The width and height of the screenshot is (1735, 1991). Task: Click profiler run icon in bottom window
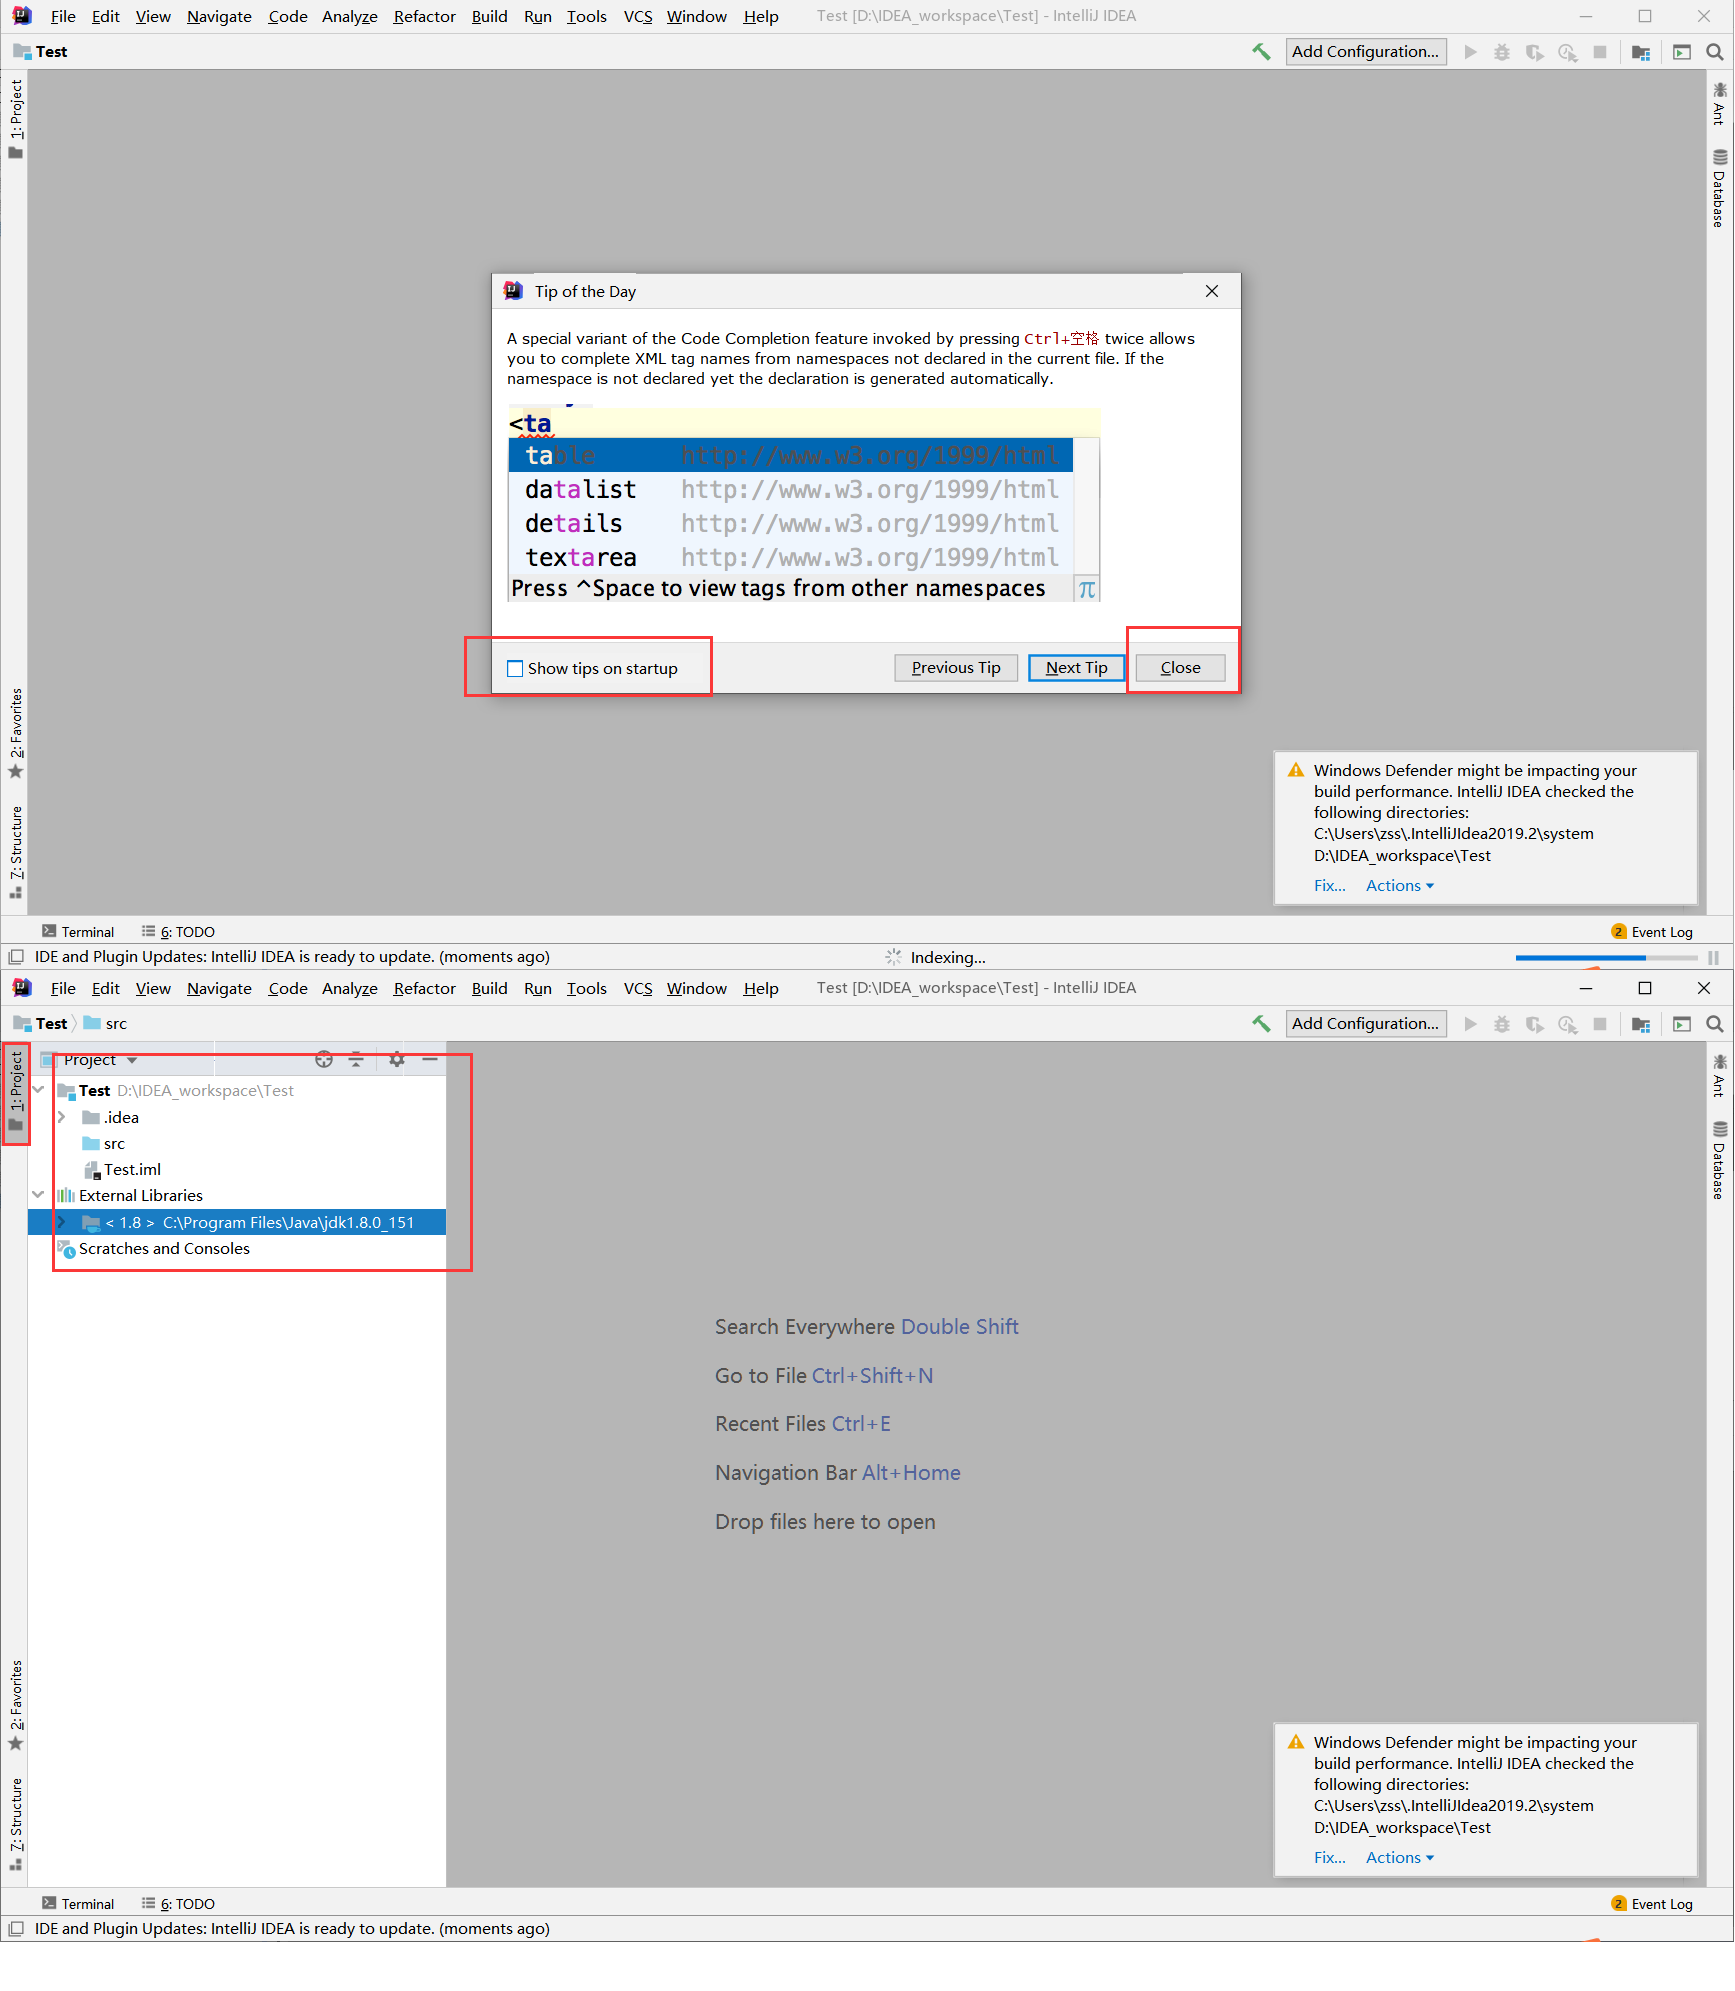(1567, 1024)
